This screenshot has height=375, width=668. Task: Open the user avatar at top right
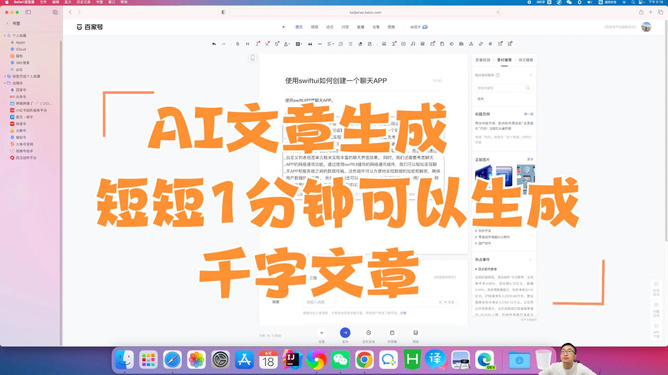[x=646, y=27]
